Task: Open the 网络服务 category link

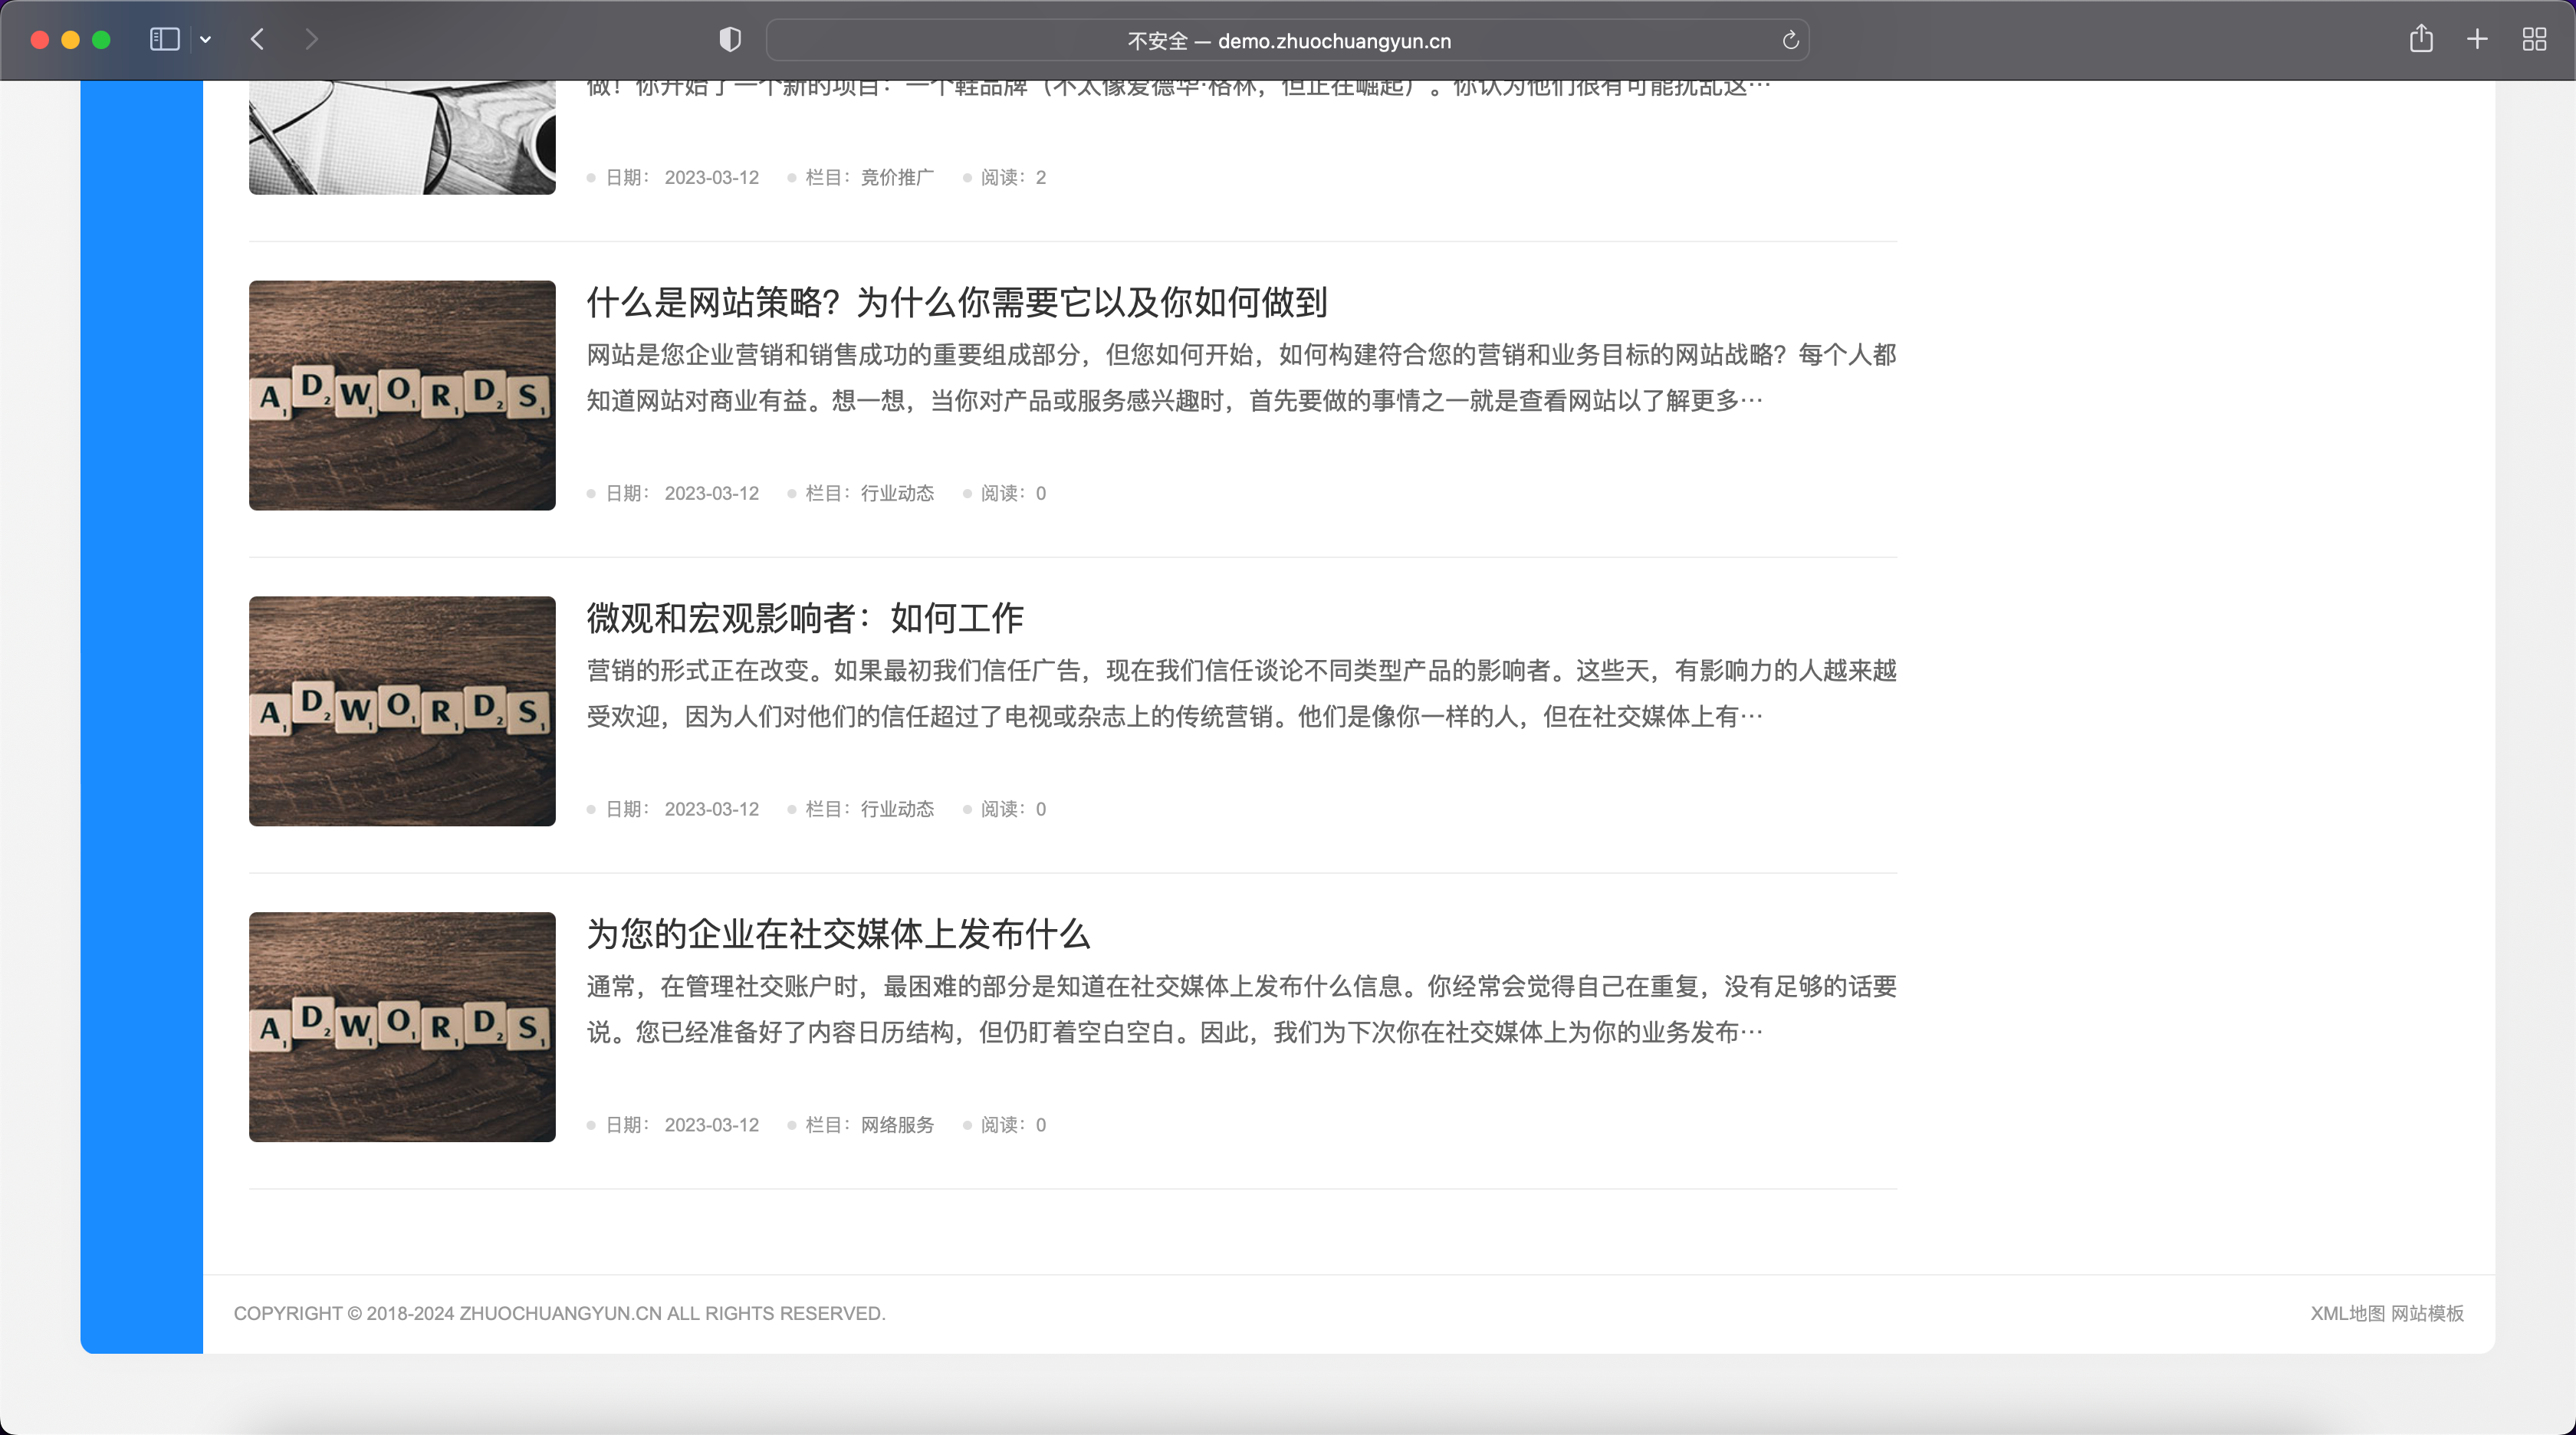Action: [x=897, y=1126]
